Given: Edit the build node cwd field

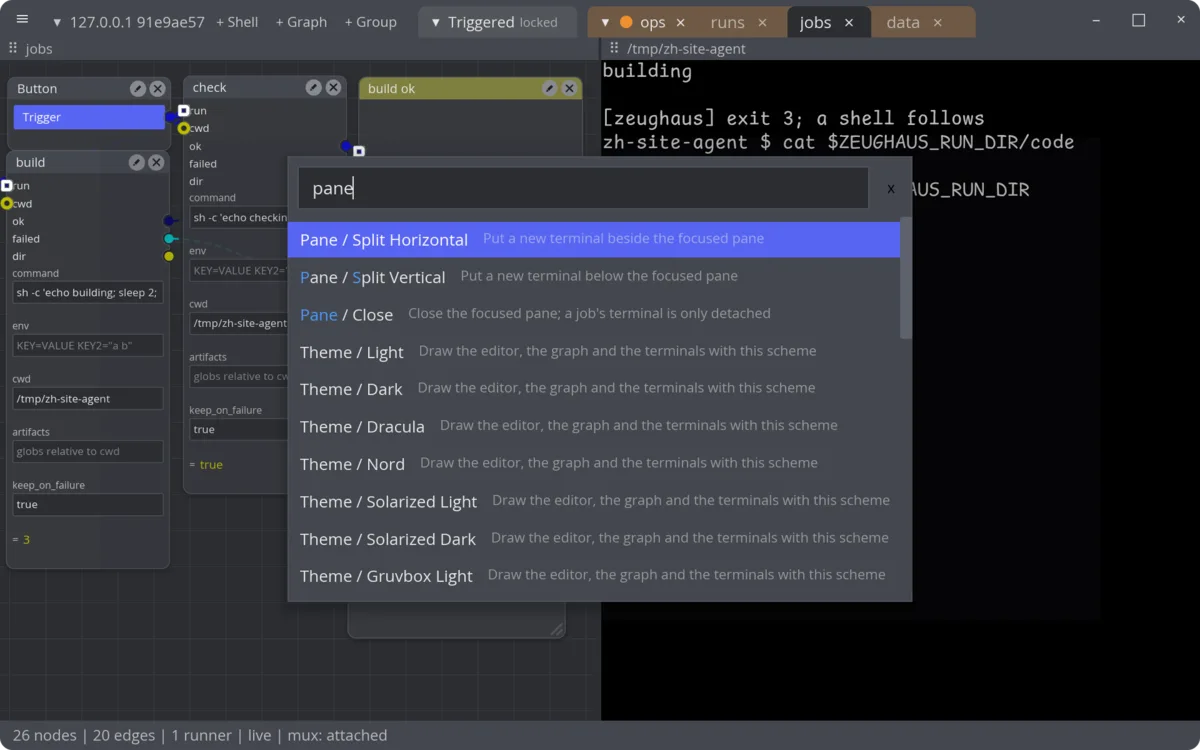Looking at the screenshot, I should point(88,398).
